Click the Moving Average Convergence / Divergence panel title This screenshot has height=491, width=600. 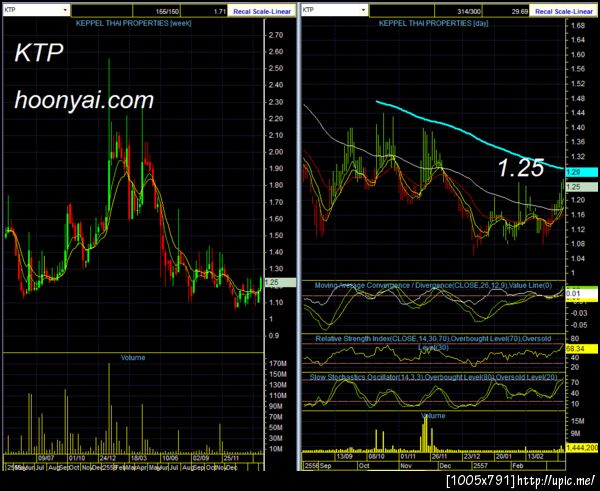click(433, 285)
